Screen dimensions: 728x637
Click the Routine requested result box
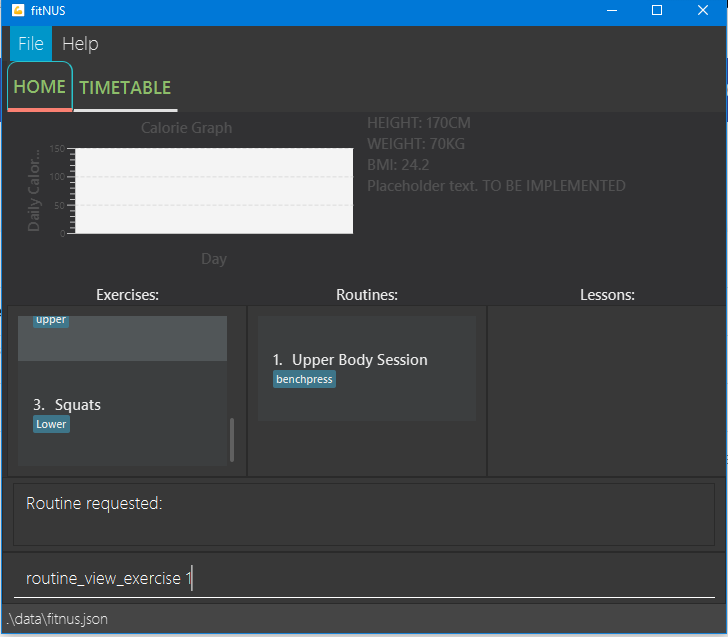tap(364, 514)
